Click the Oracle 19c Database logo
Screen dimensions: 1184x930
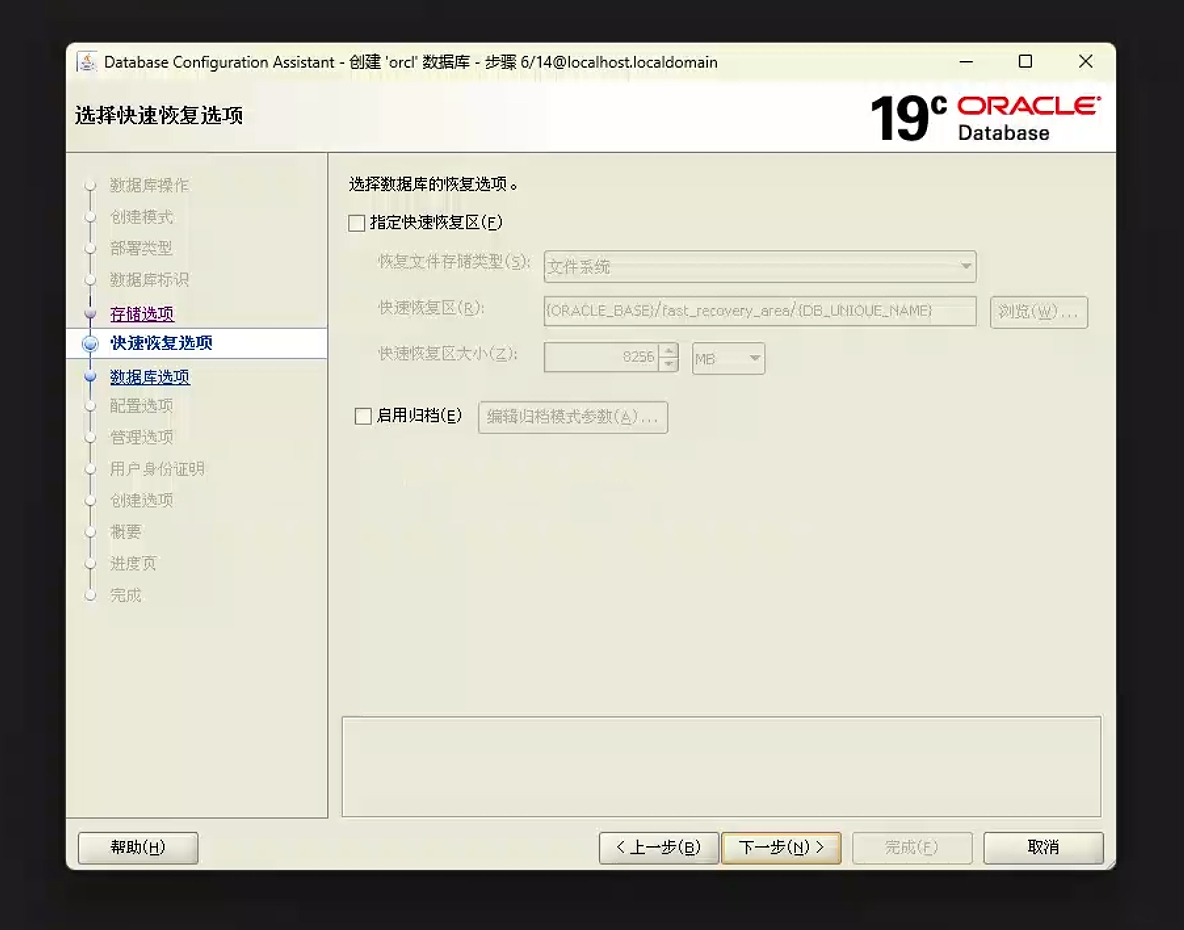[985, 119]
